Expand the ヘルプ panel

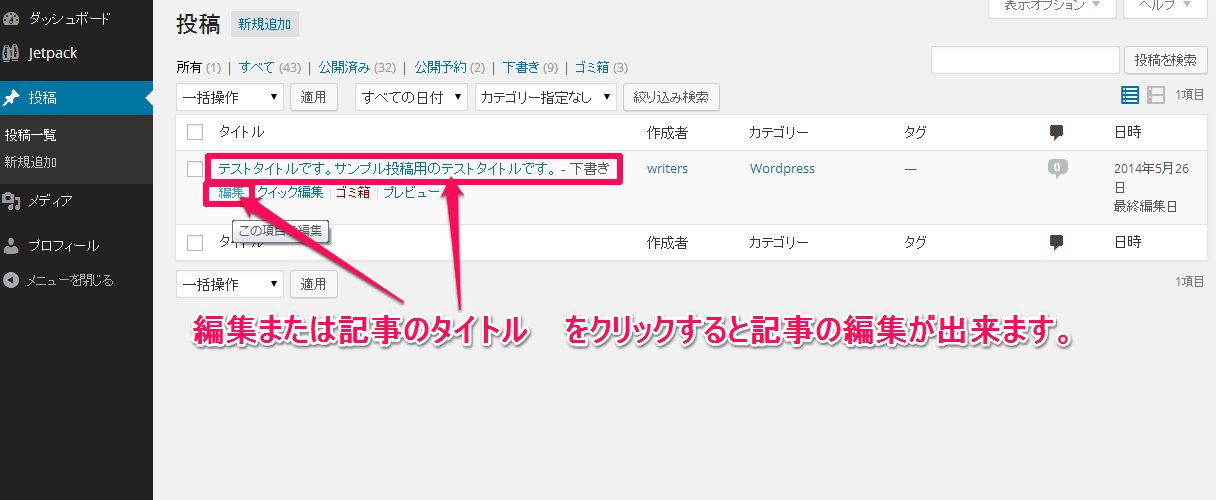1163,8
